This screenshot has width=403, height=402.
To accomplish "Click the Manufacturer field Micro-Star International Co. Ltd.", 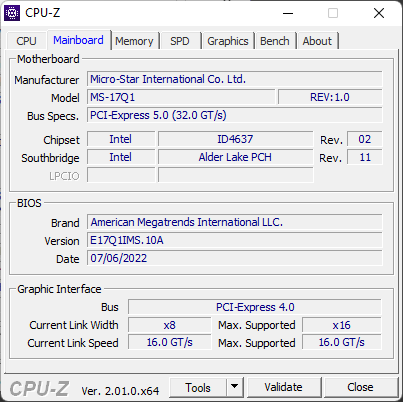I will [x=235, y=79].
